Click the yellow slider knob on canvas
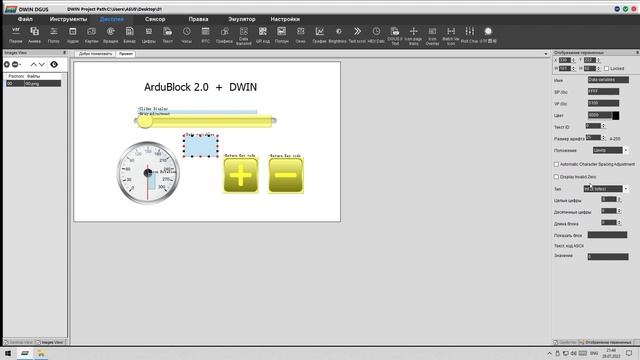 click(144, 121)
